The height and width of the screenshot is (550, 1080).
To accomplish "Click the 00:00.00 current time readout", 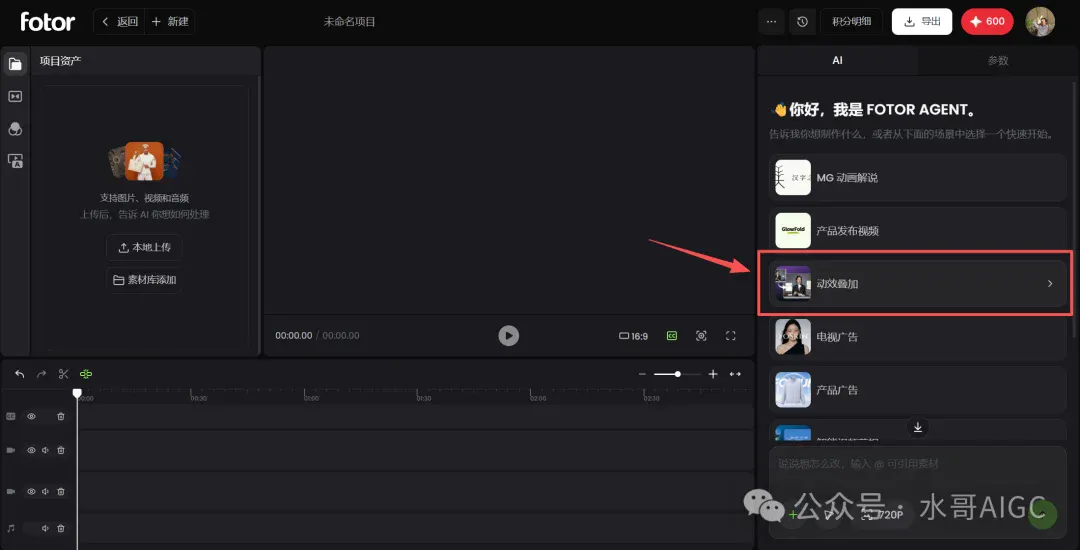I will point(293,336).
